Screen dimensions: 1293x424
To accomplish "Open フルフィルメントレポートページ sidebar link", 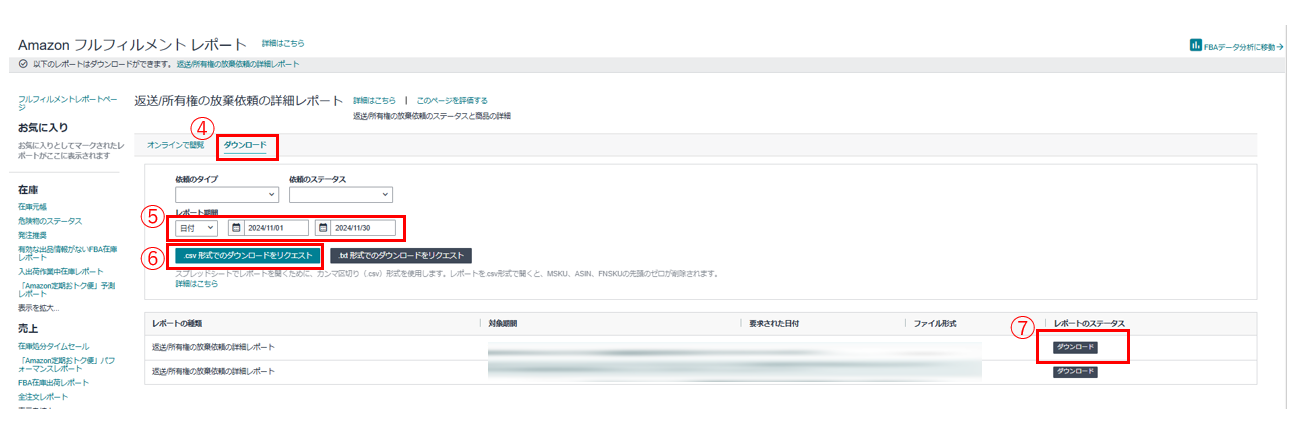I will coord(68,102).
